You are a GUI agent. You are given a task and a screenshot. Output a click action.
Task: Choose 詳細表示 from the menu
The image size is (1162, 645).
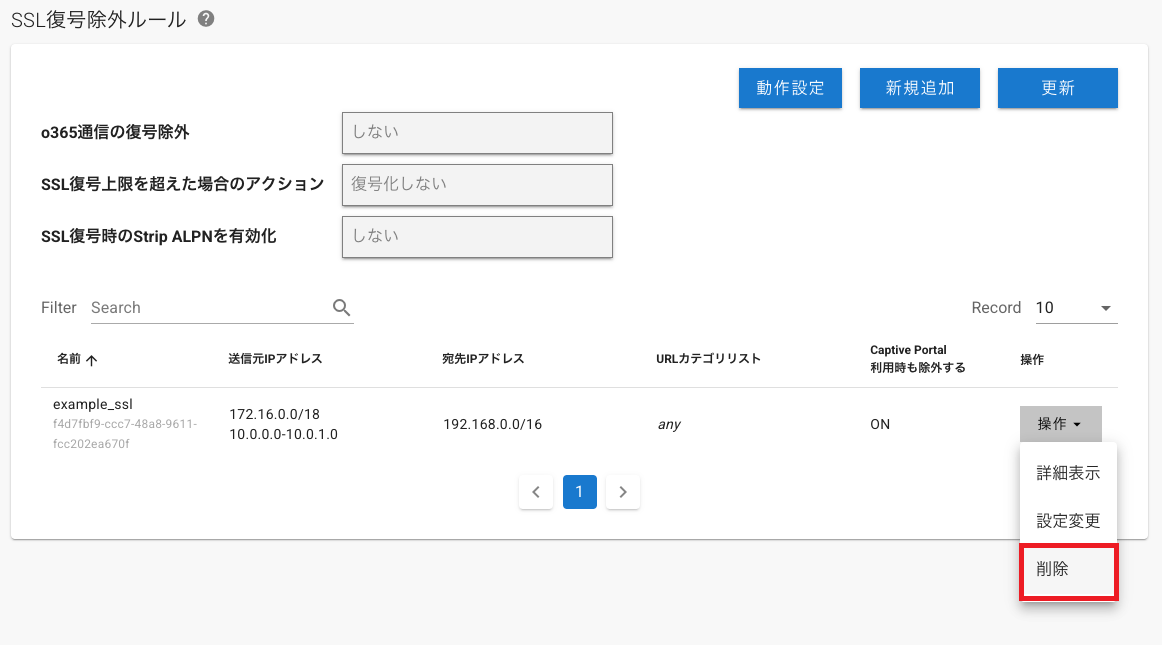click(x=1068, y=473)
